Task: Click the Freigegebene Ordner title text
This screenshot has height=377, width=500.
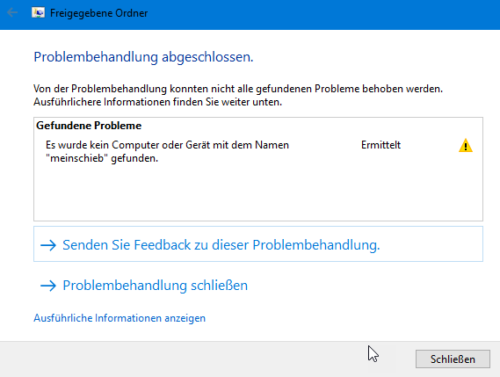Action: tap(99, 13)
